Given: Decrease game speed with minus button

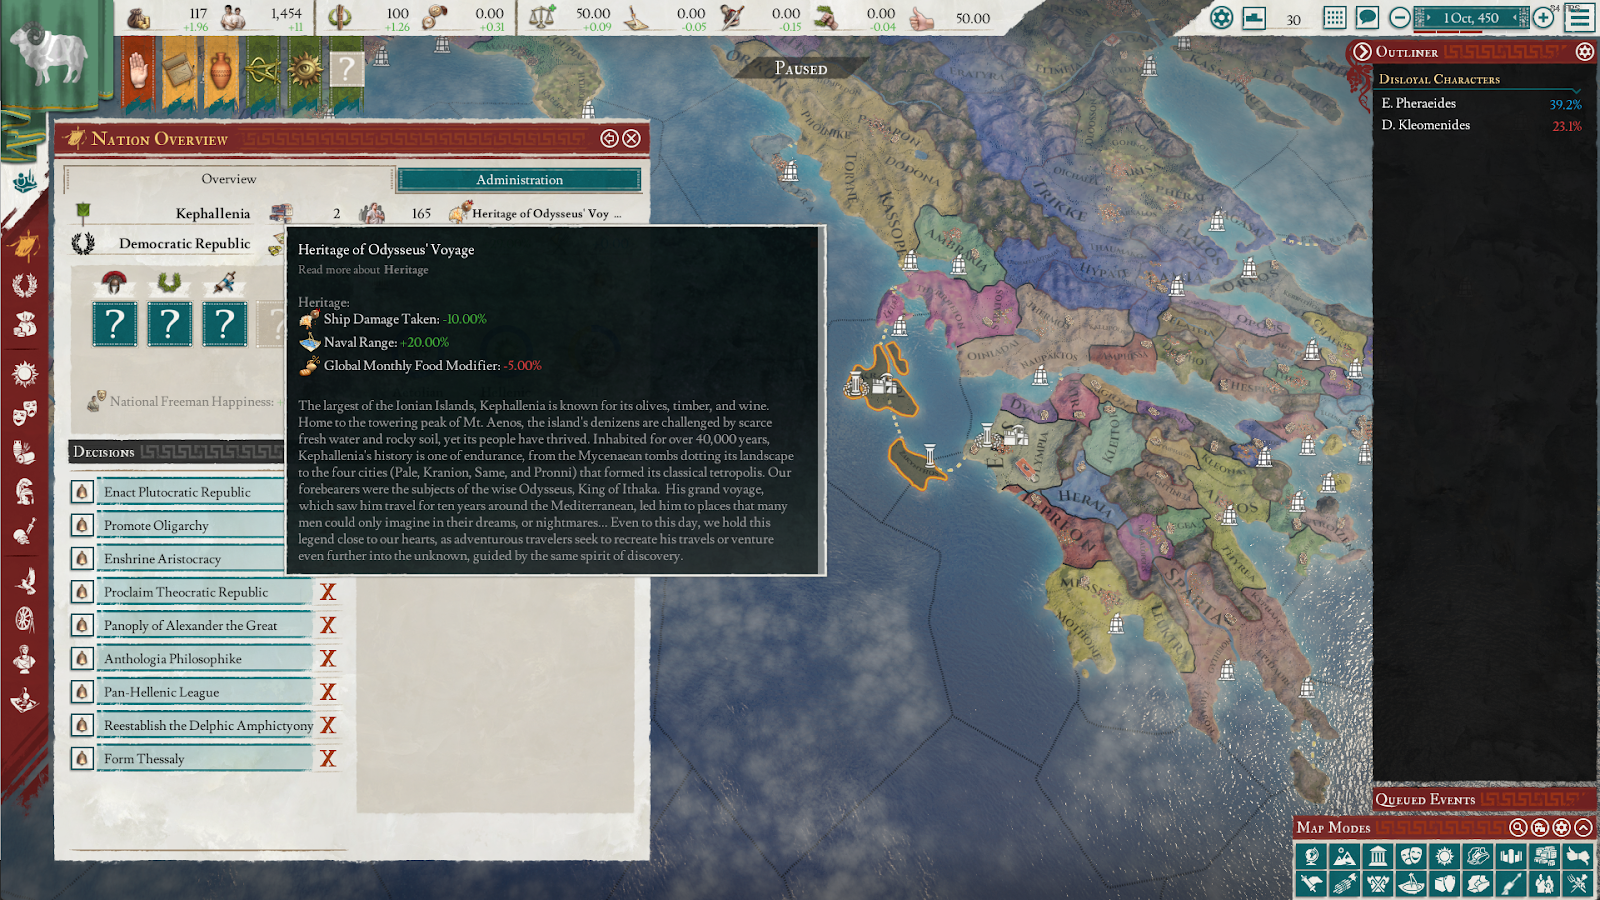Looking at the screenshot, I should (1400, 18).
